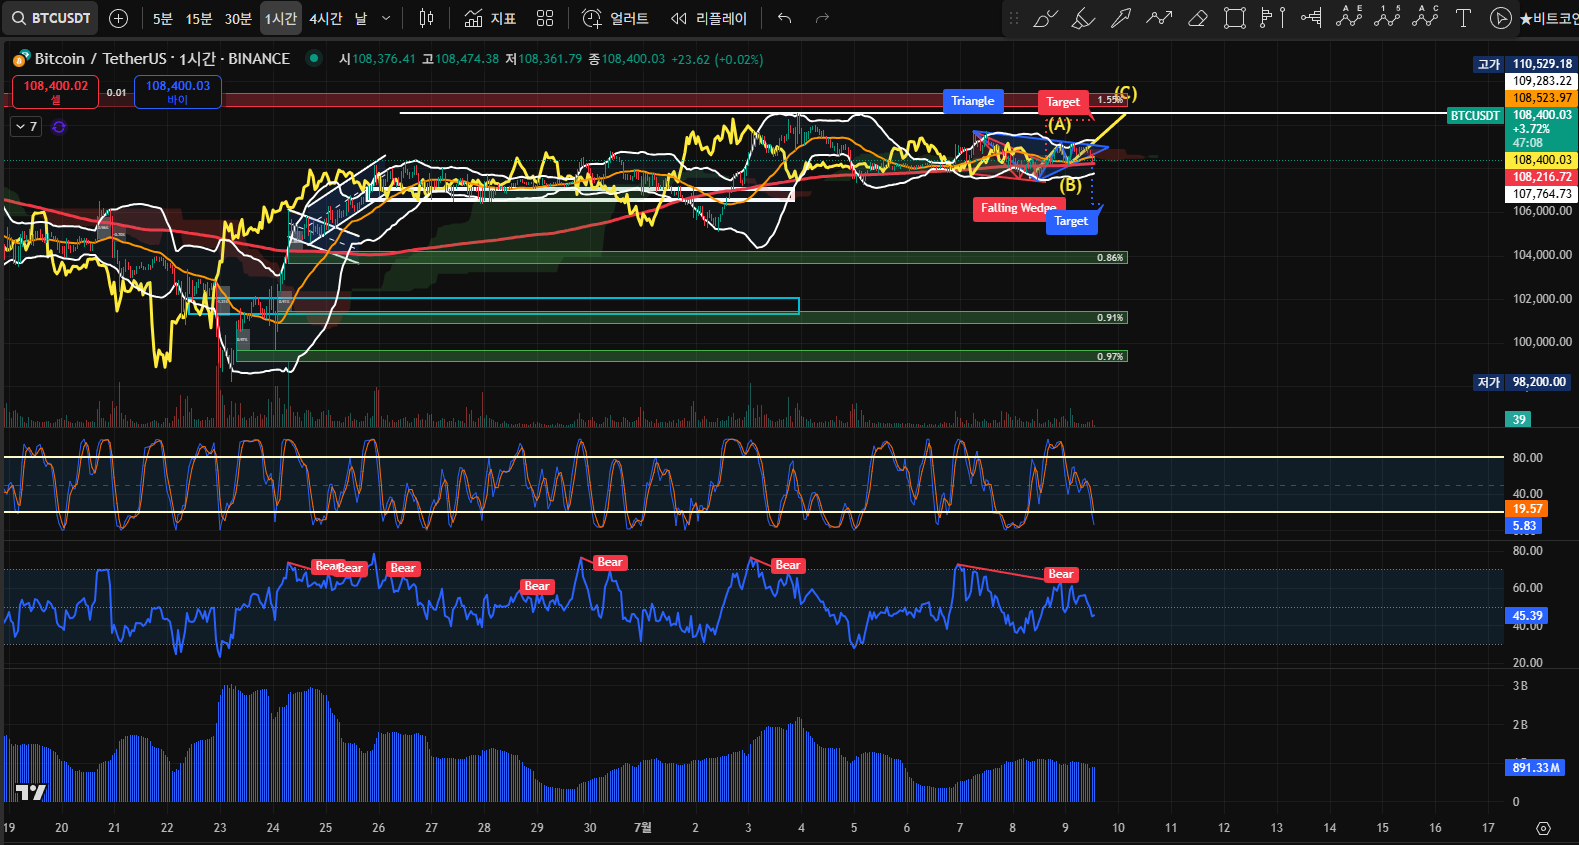Screen dimensions: 1579x845
Task: Collapse the 7 indicators legend
Action: [x=26, y=127]
